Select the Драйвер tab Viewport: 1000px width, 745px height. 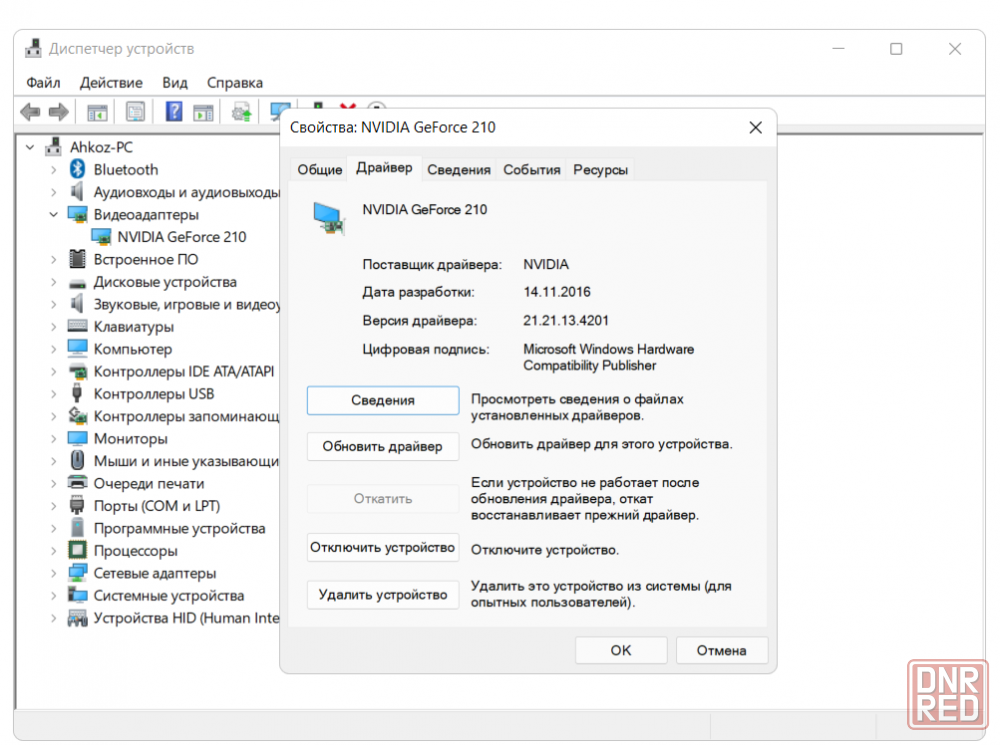384,168
